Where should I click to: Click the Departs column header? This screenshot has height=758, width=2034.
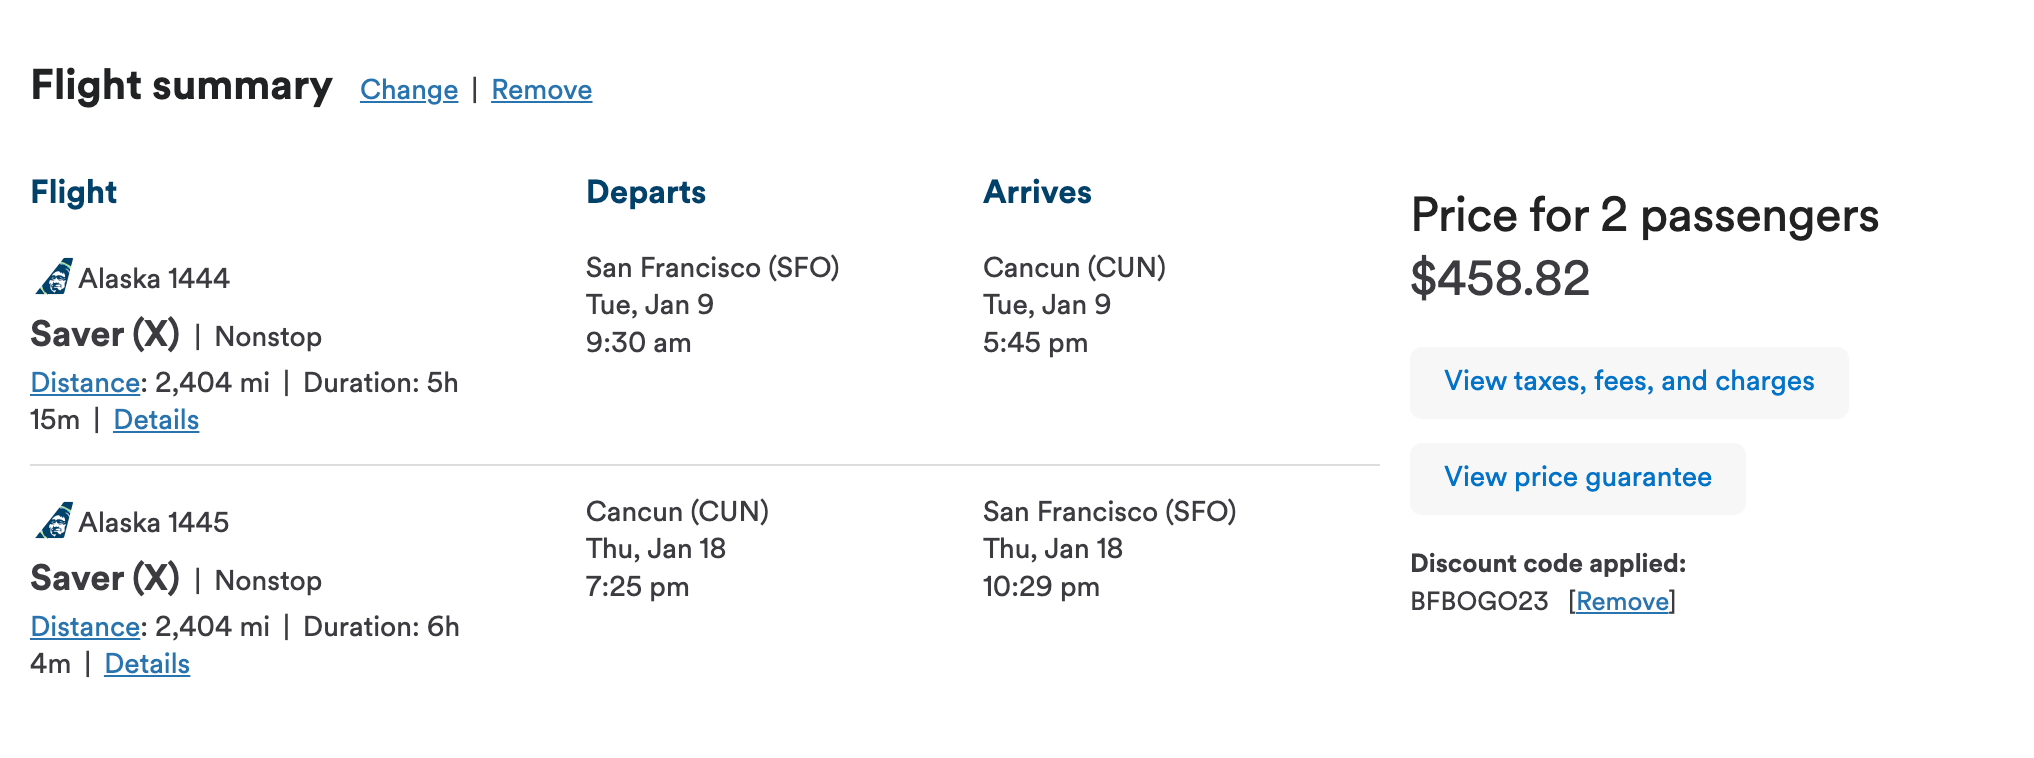pos(646,191)
